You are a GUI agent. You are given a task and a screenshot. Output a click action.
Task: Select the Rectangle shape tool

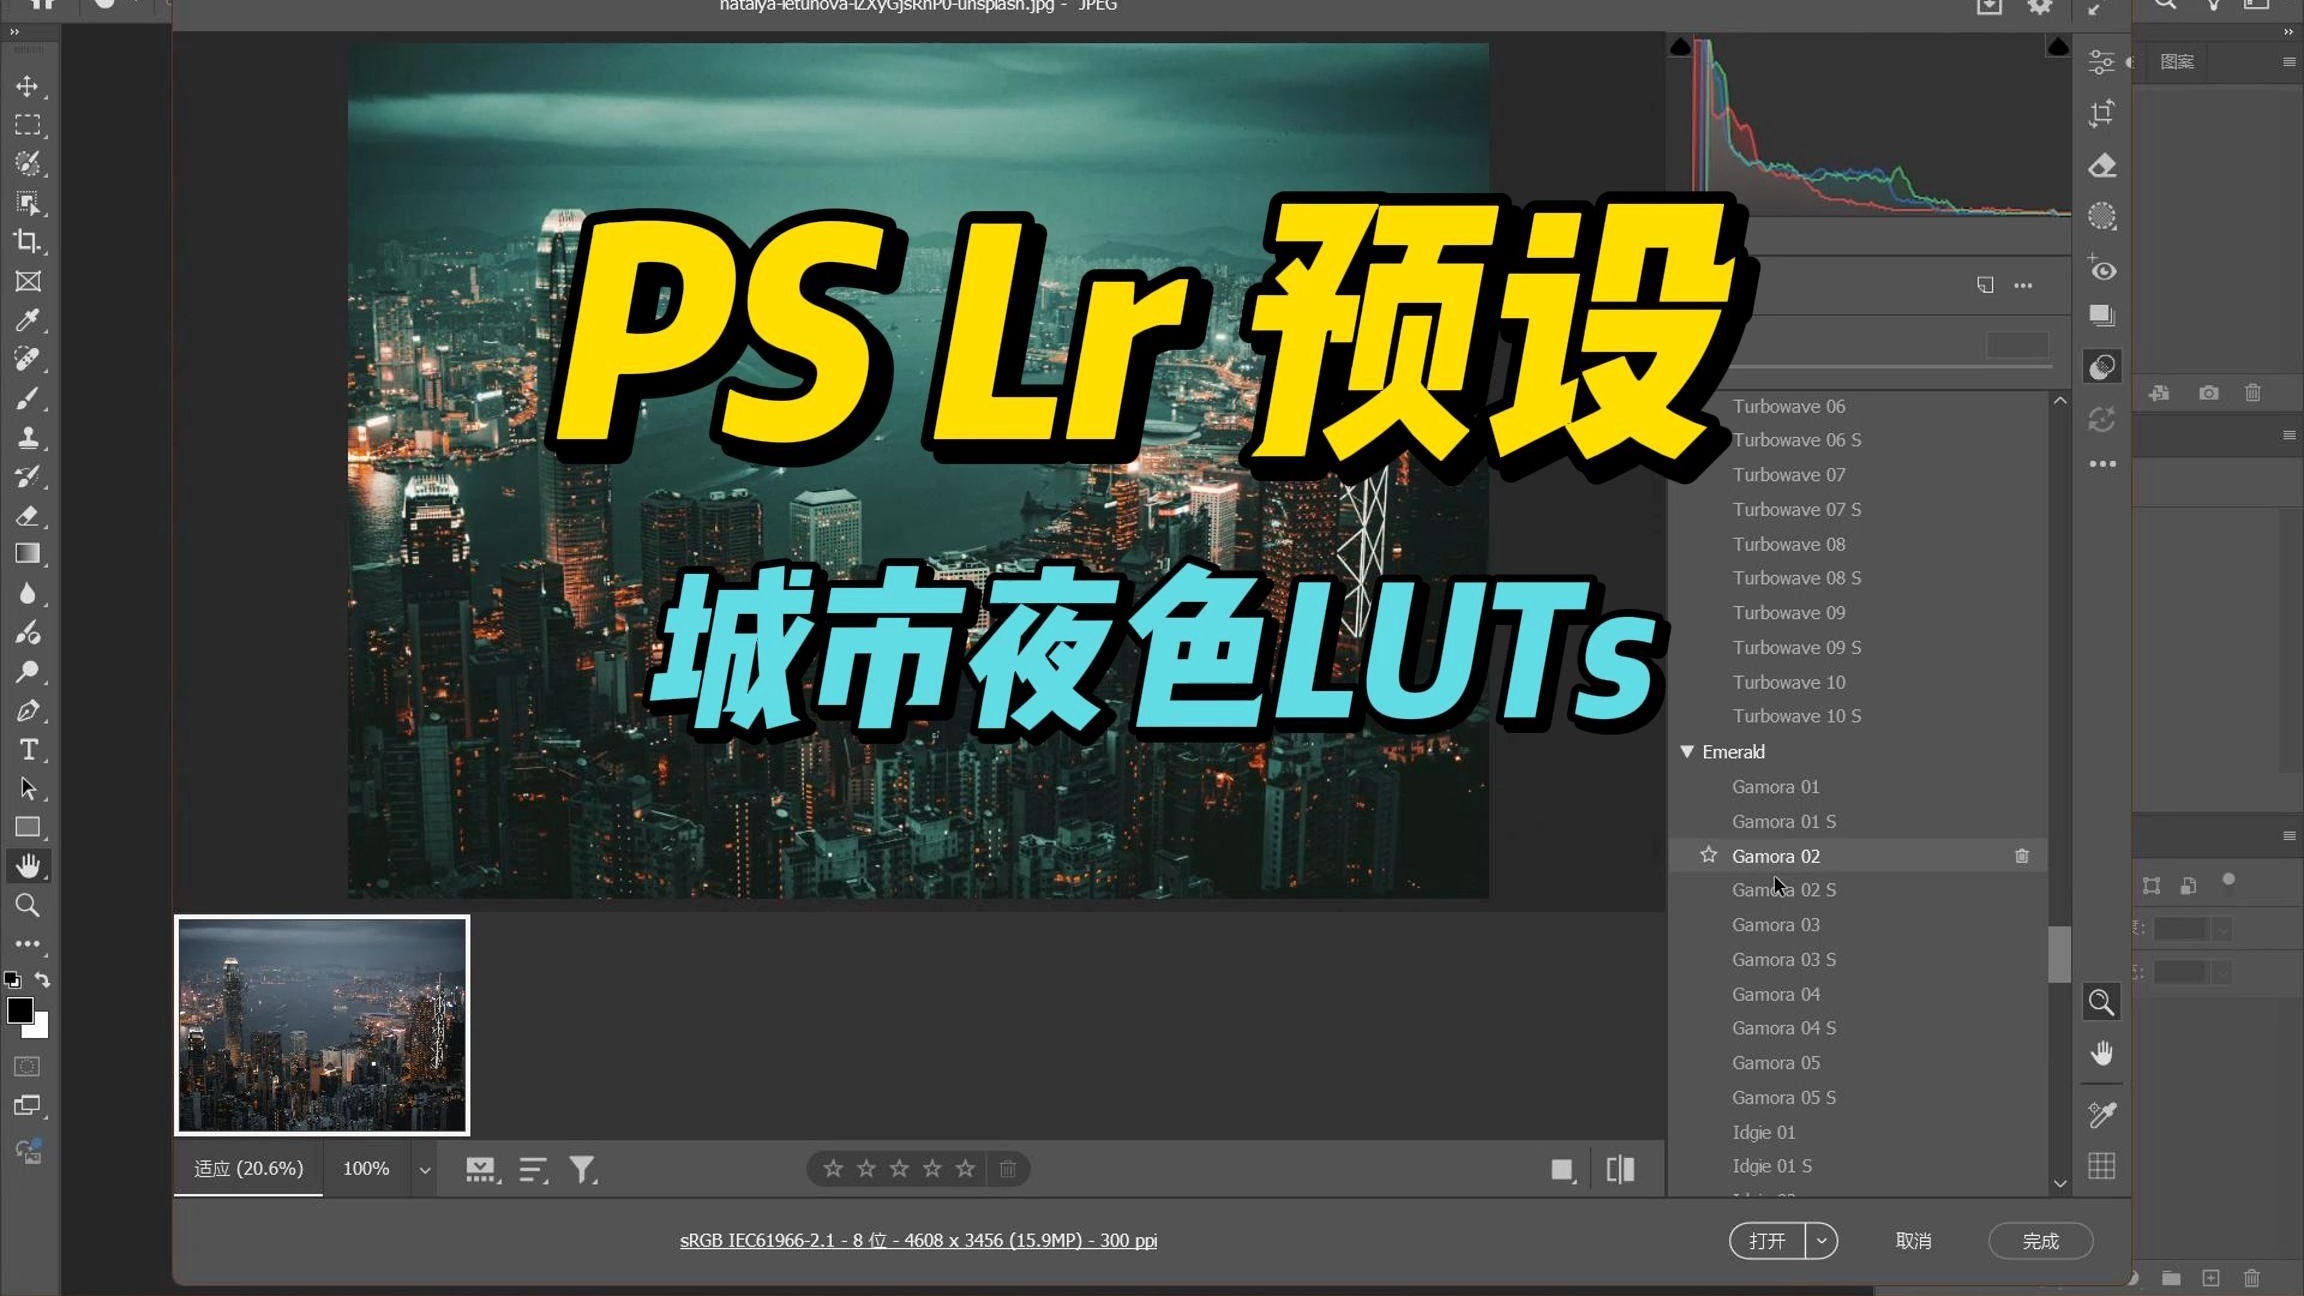(x=27, y=827)
